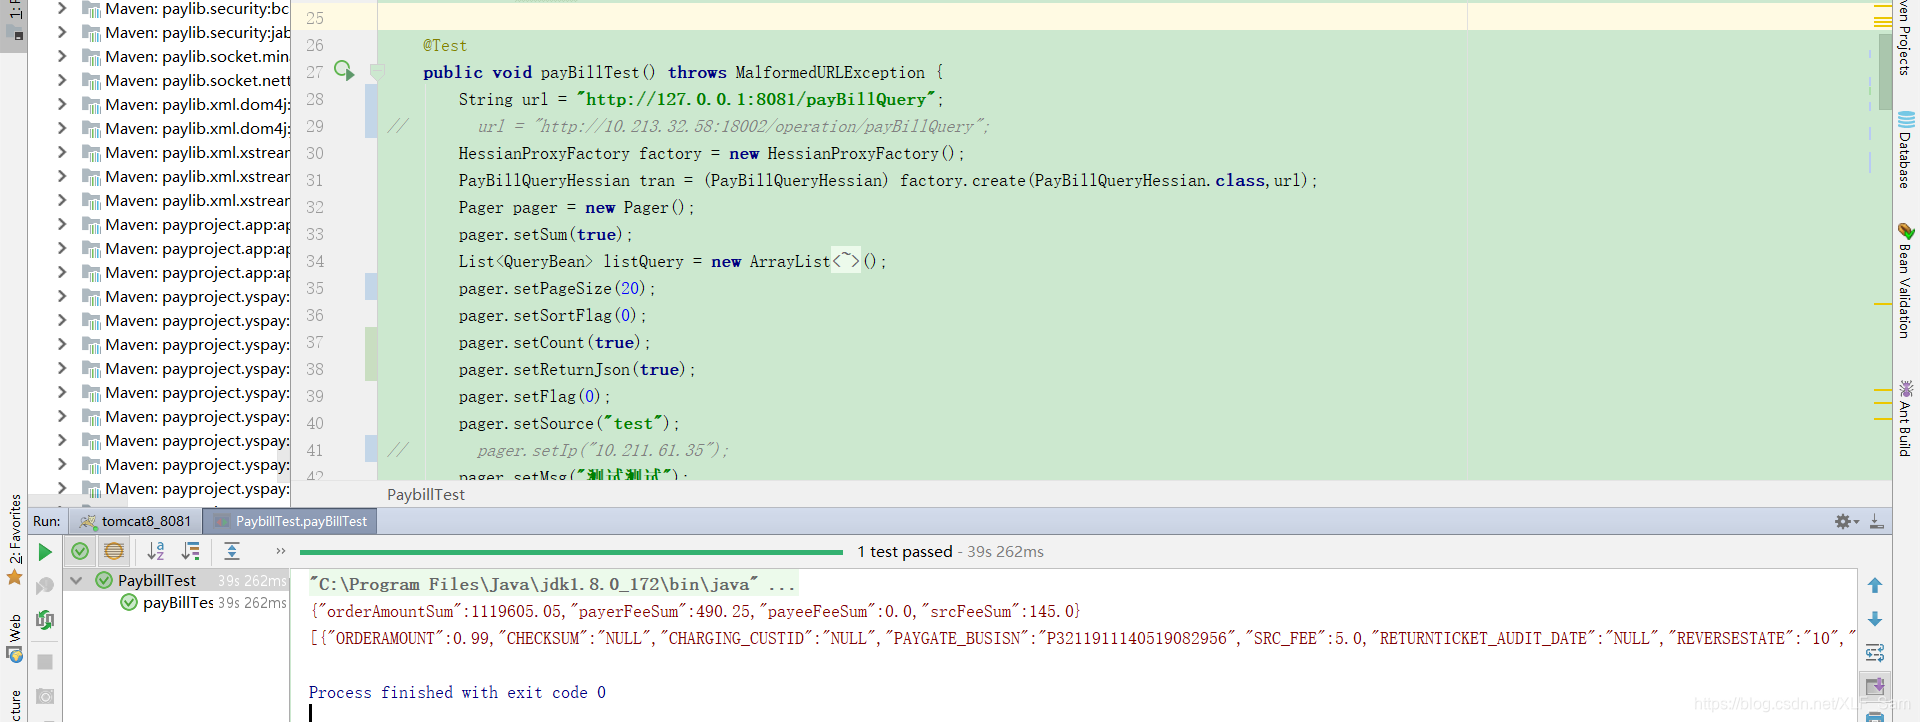Expand Maven: paylib.security:jab library

(61, 33)
